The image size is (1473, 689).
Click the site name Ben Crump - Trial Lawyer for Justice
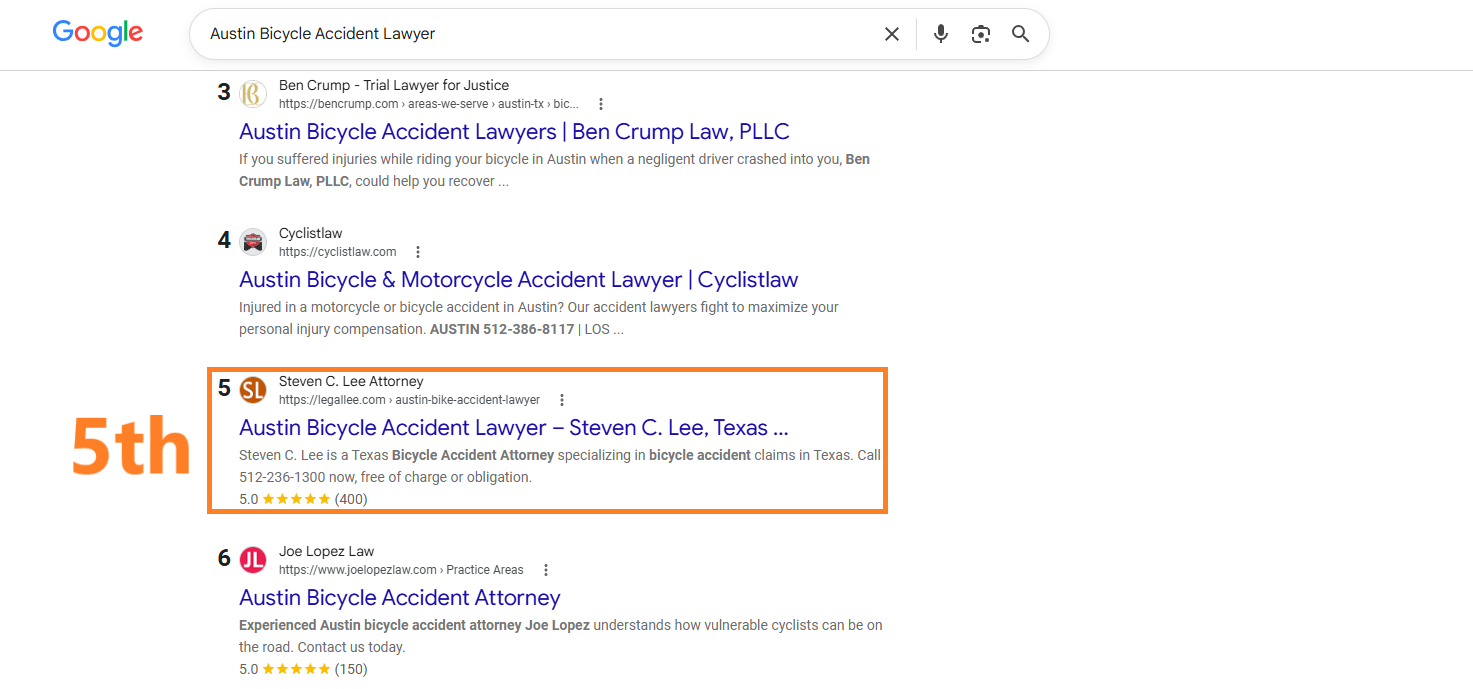click(394, 85)
